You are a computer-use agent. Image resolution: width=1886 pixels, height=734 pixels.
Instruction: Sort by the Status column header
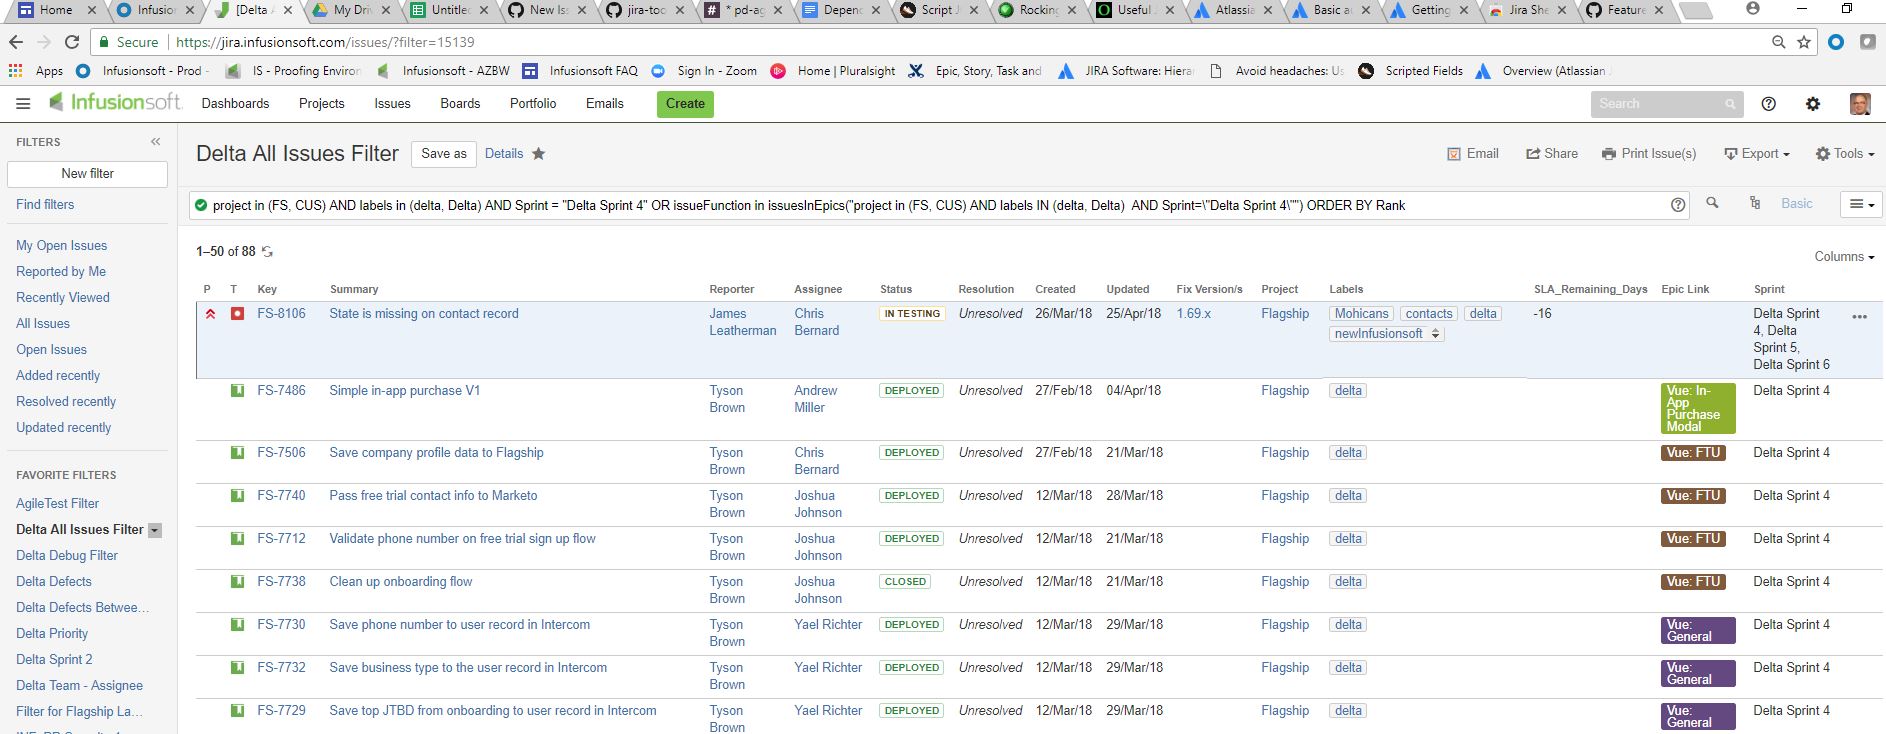pos(896,289)
